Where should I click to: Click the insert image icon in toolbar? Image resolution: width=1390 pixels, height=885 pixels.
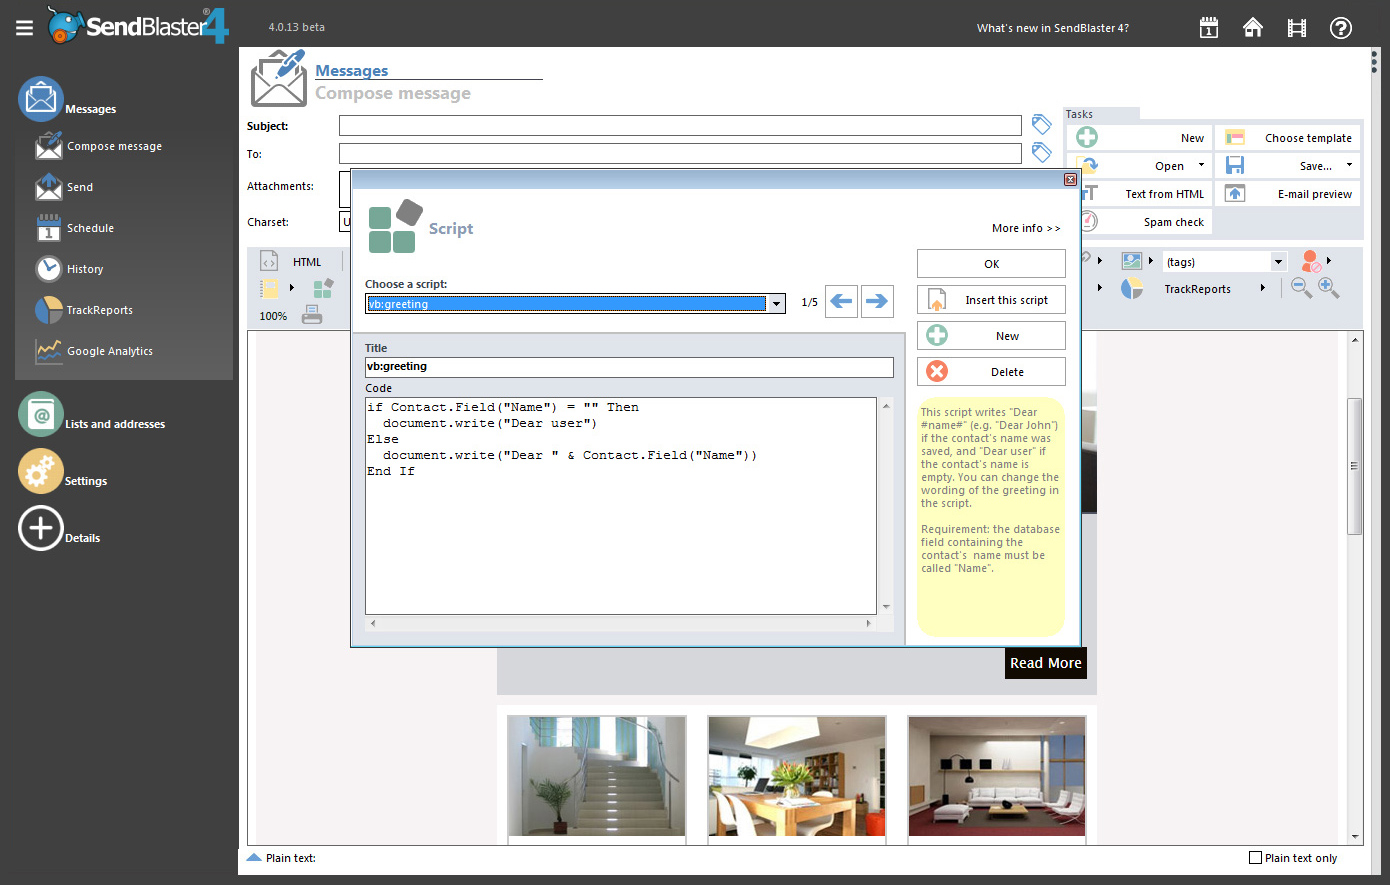pos(1131,261)
